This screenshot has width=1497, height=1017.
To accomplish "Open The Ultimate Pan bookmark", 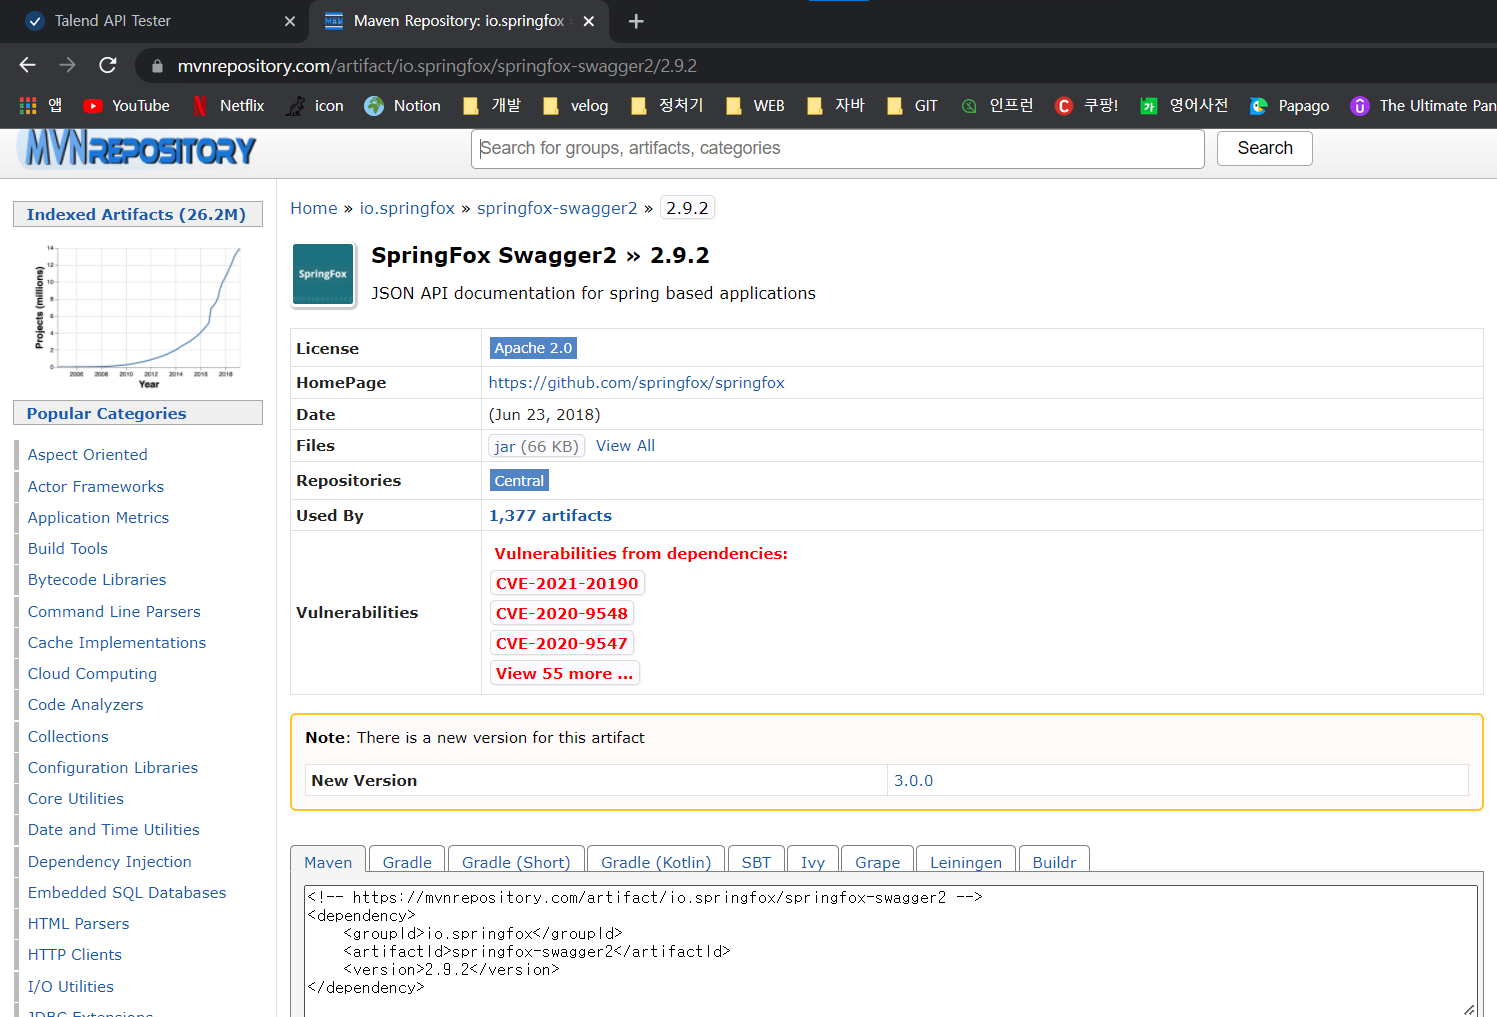I will tap(1423, 105).
